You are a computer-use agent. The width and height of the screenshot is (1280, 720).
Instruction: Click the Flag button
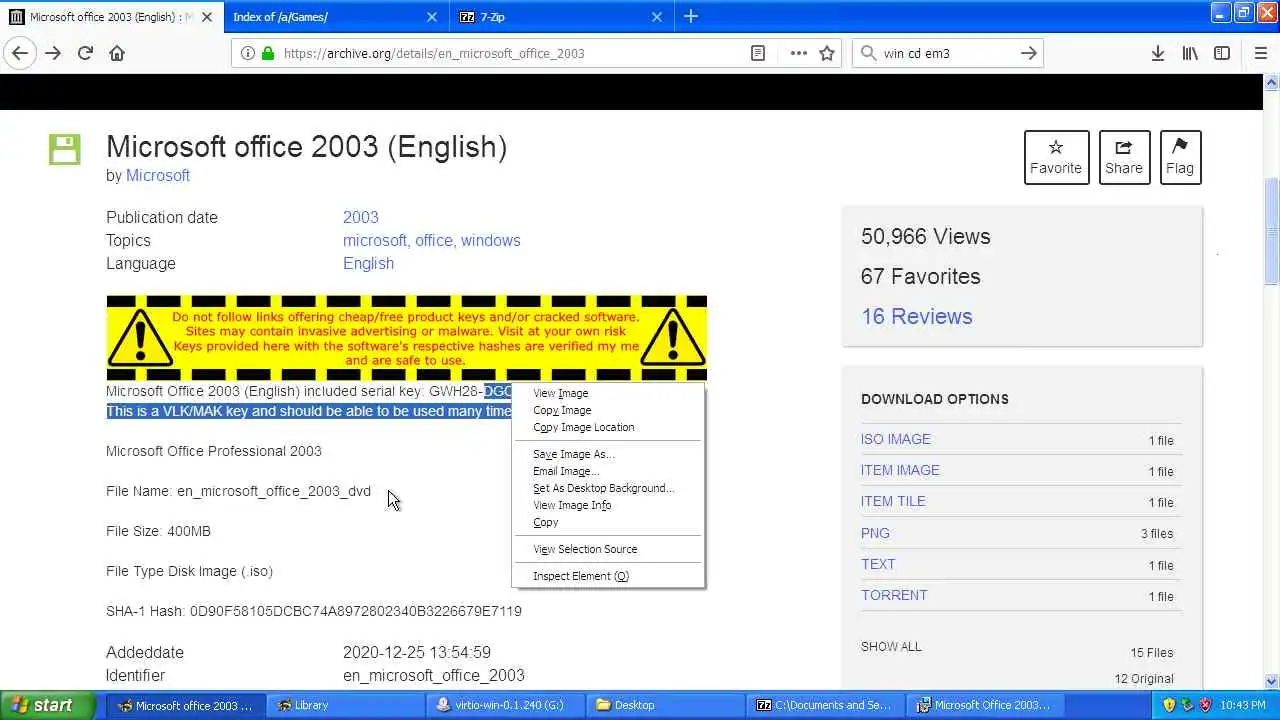(x=1180, y=157)
